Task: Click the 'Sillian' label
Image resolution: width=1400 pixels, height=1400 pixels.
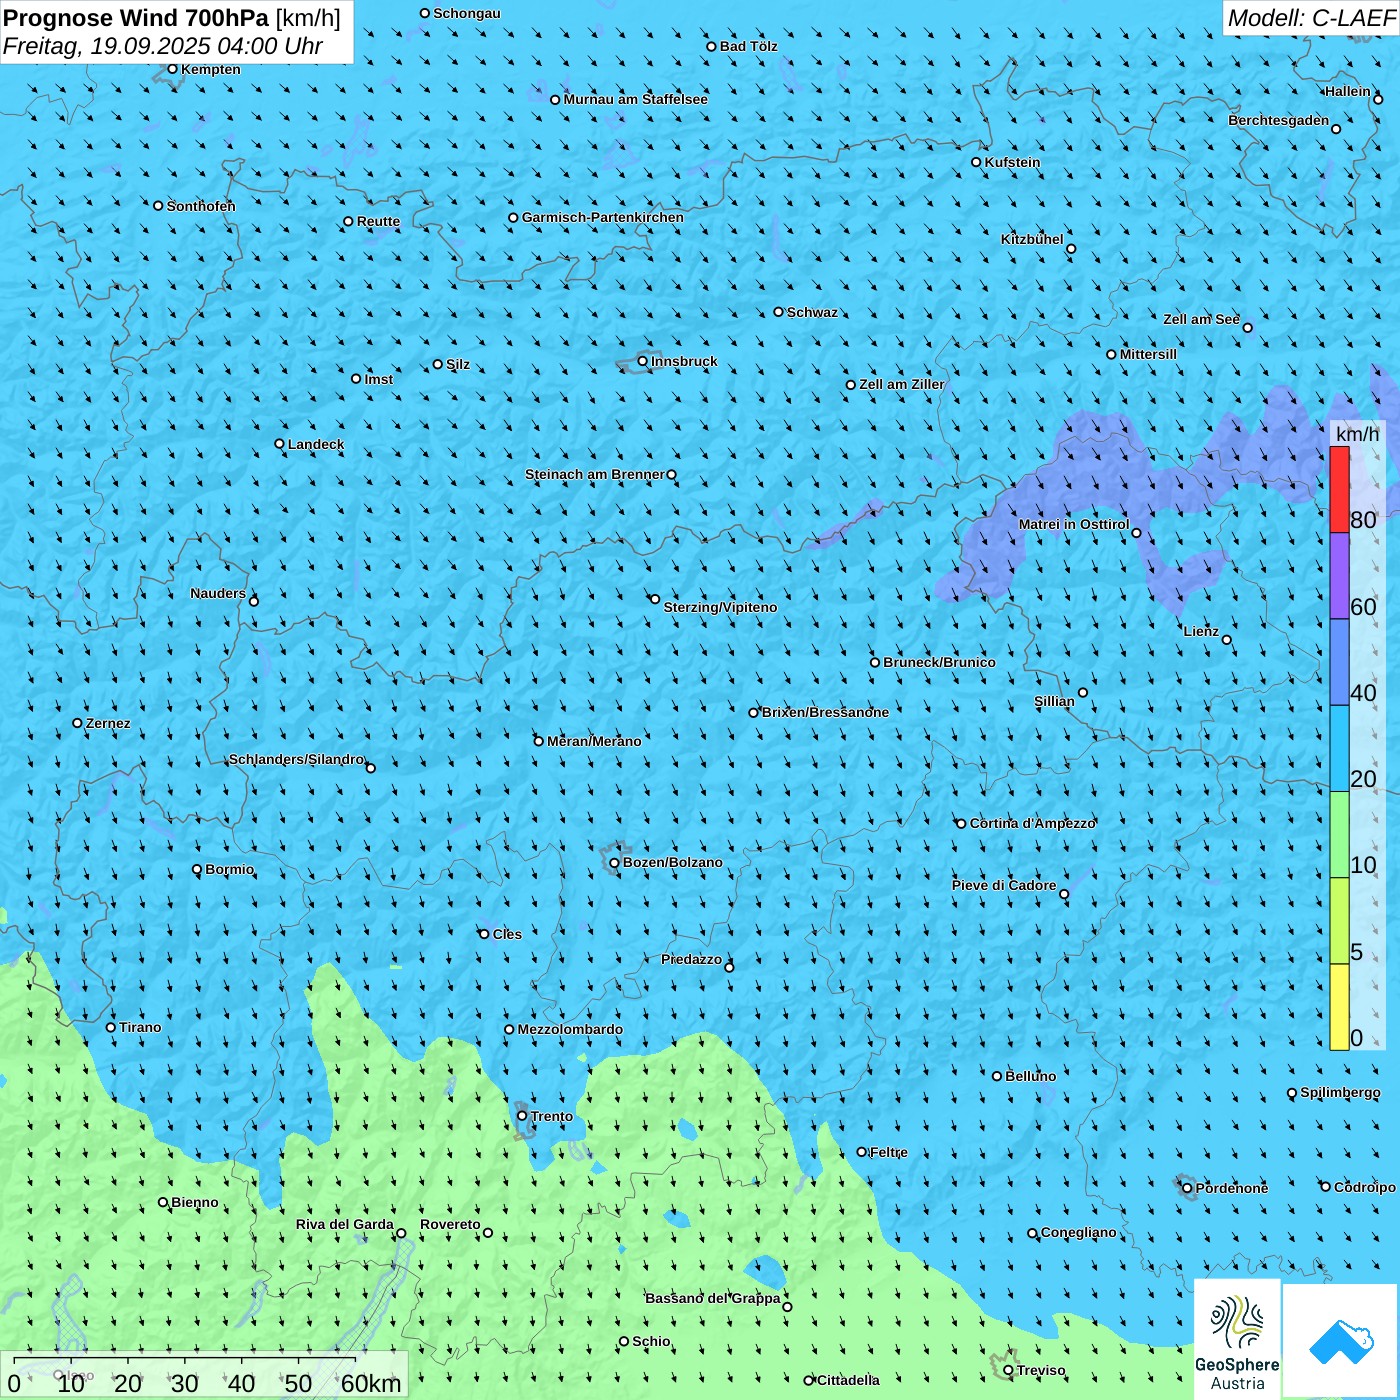Action: pyautogui.click(x=1054, y=701)
